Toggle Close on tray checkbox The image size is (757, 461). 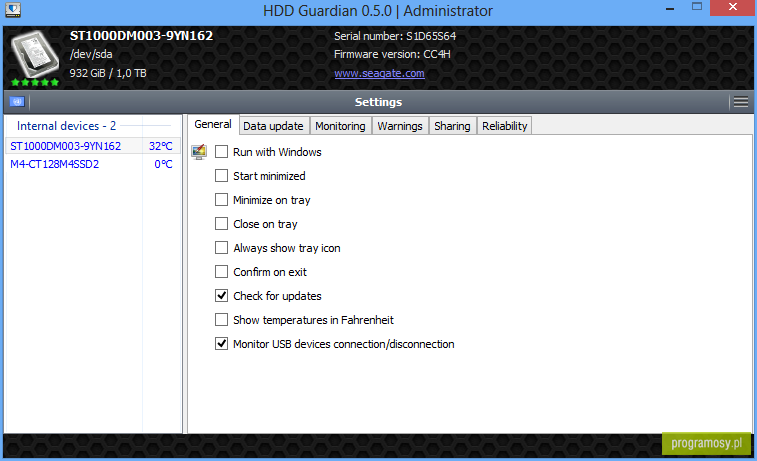(x=221, y=224)
